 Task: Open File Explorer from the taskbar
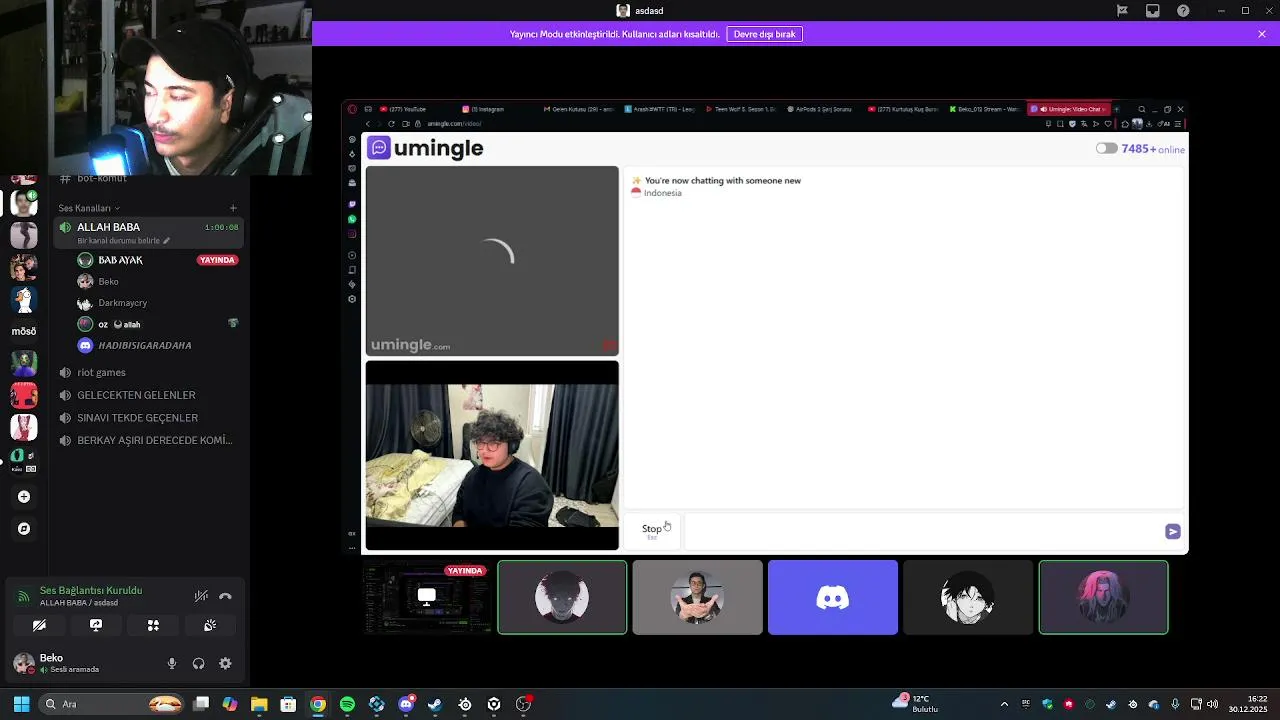tap(259, 704)
